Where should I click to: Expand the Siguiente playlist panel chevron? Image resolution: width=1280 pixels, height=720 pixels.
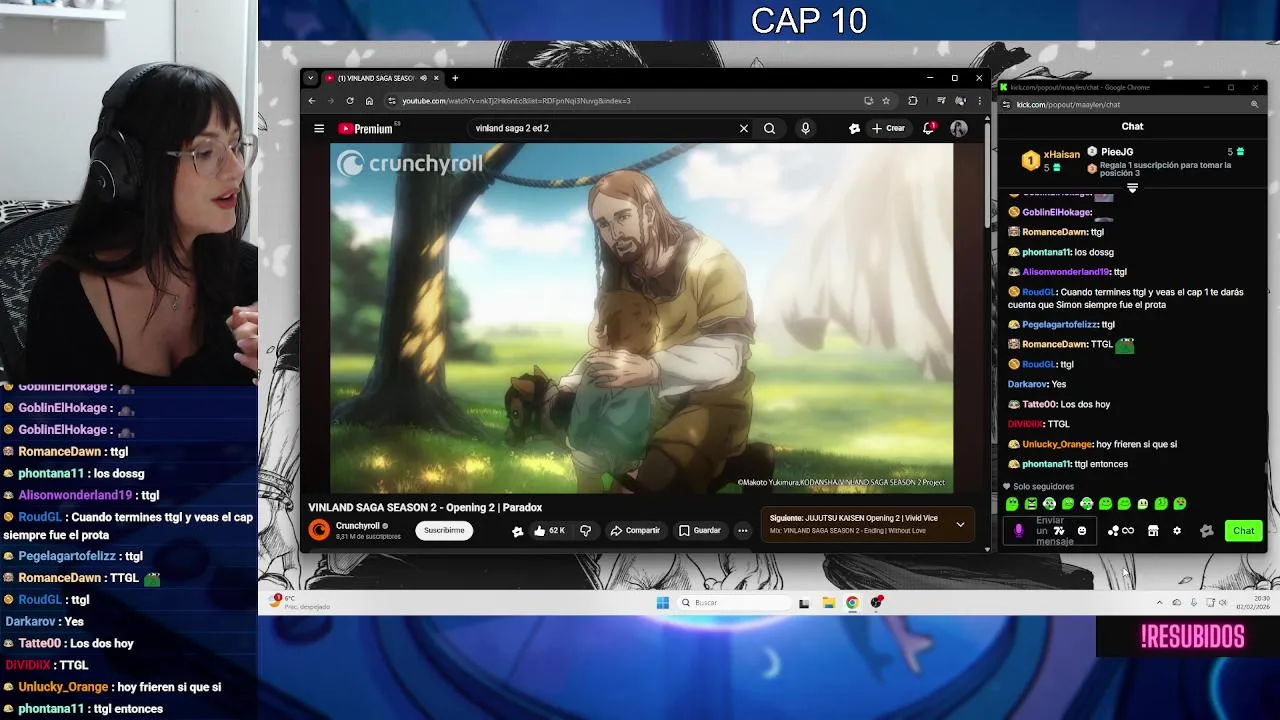point(960,524)
